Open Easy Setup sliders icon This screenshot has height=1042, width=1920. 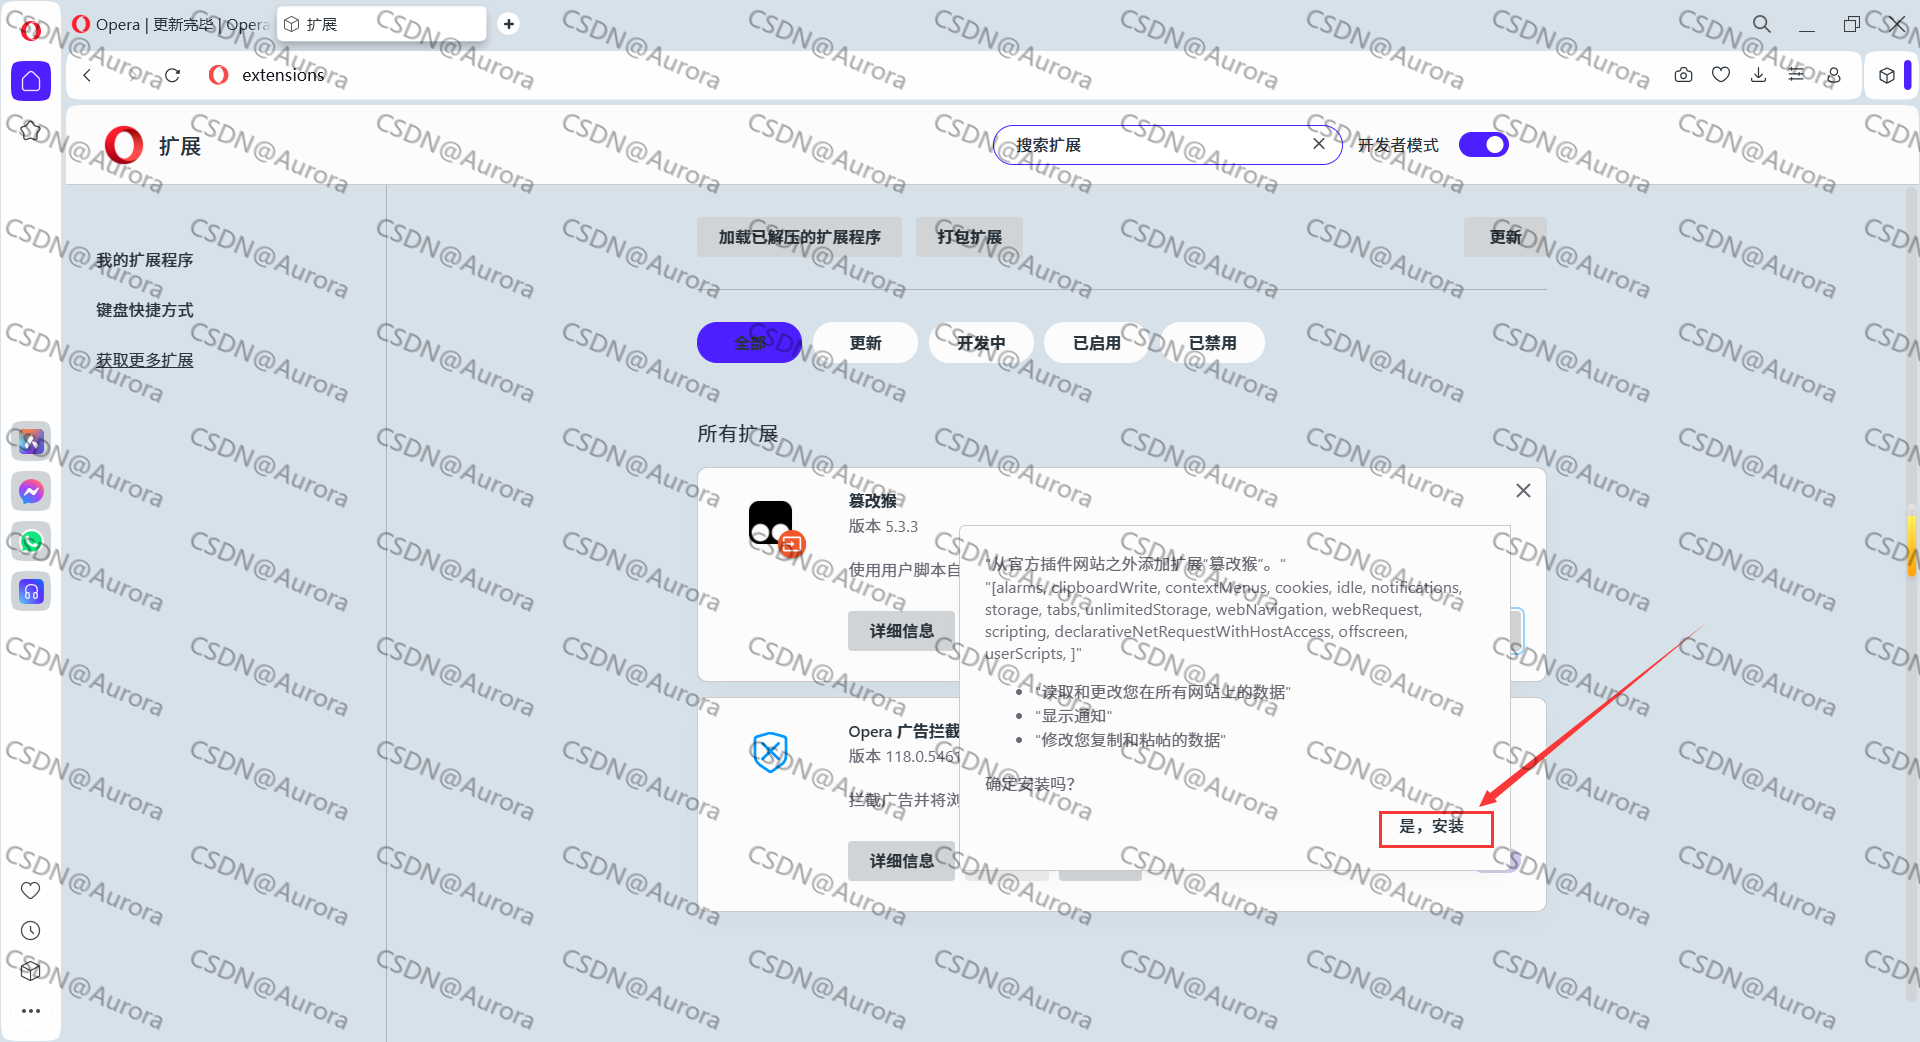pyautogui.click(x=1796, y=75)
